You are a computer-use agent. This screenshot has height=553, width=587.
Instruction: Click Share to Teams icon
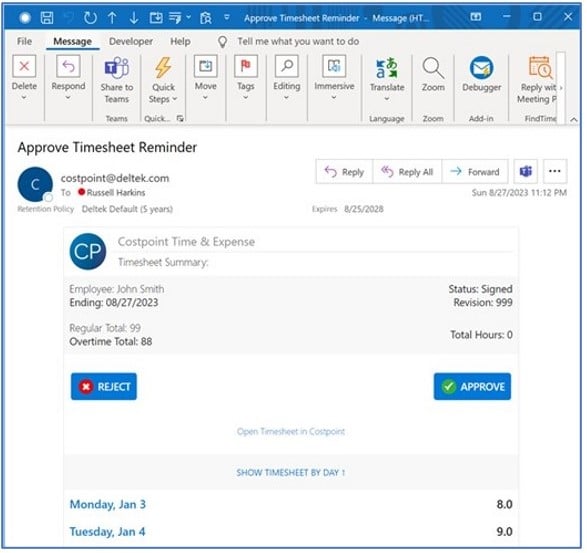[116, 68]
